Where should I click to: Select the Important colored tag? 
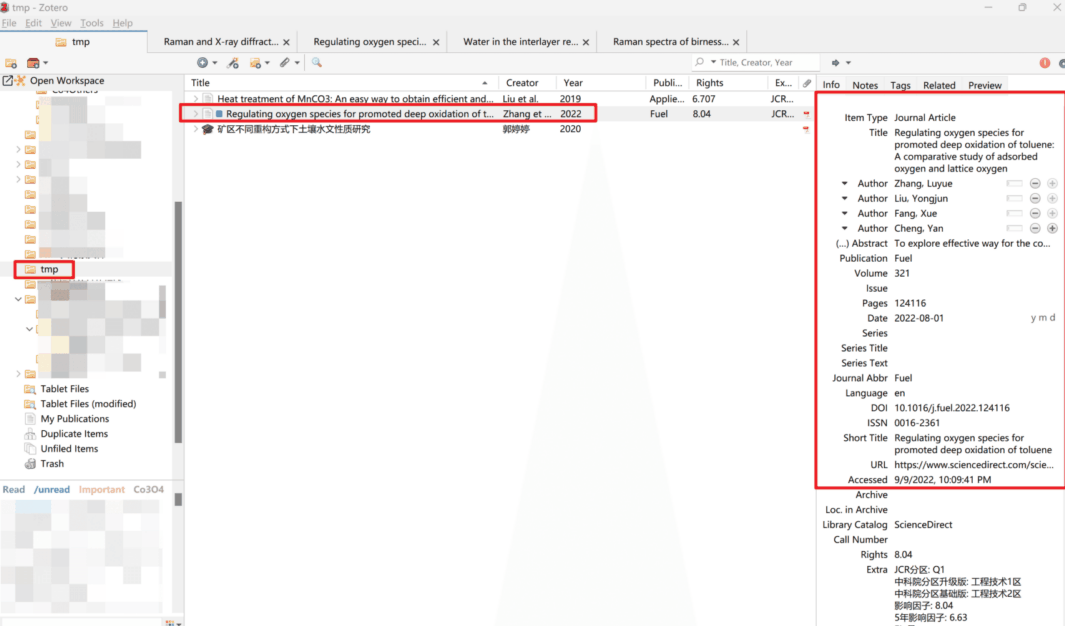click(102, 490)
